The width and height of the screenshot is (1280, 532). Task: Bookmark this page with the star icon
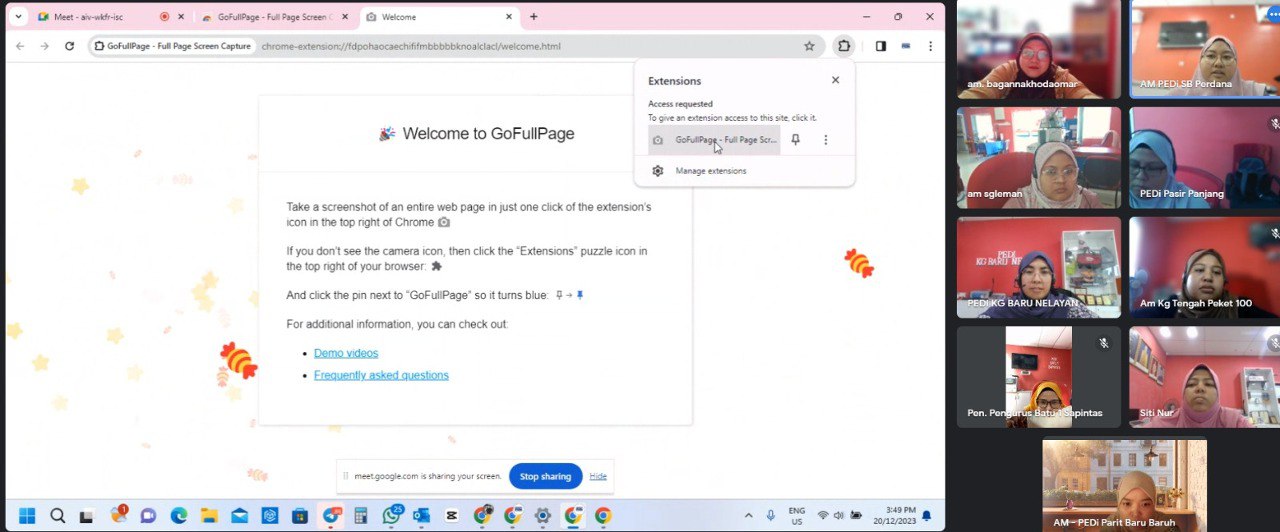[809, 46]
